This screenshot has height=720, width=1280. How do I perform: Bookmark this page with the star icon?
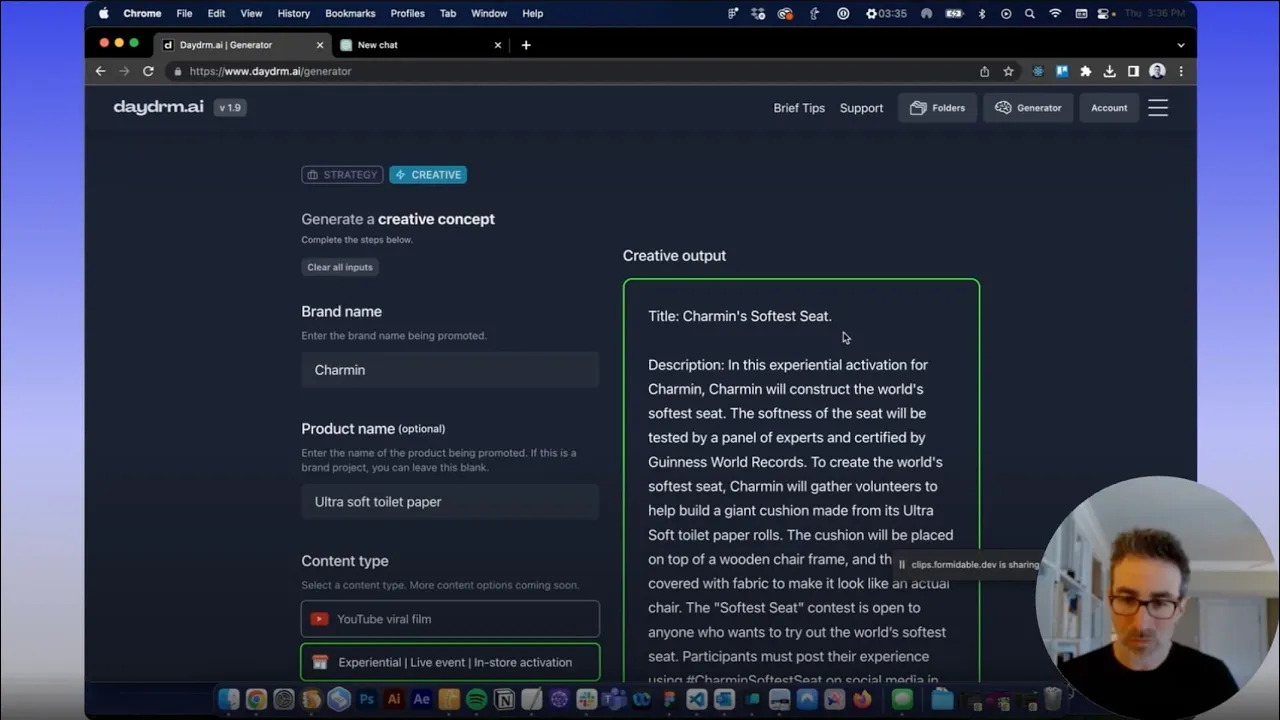pos(1008,71)
